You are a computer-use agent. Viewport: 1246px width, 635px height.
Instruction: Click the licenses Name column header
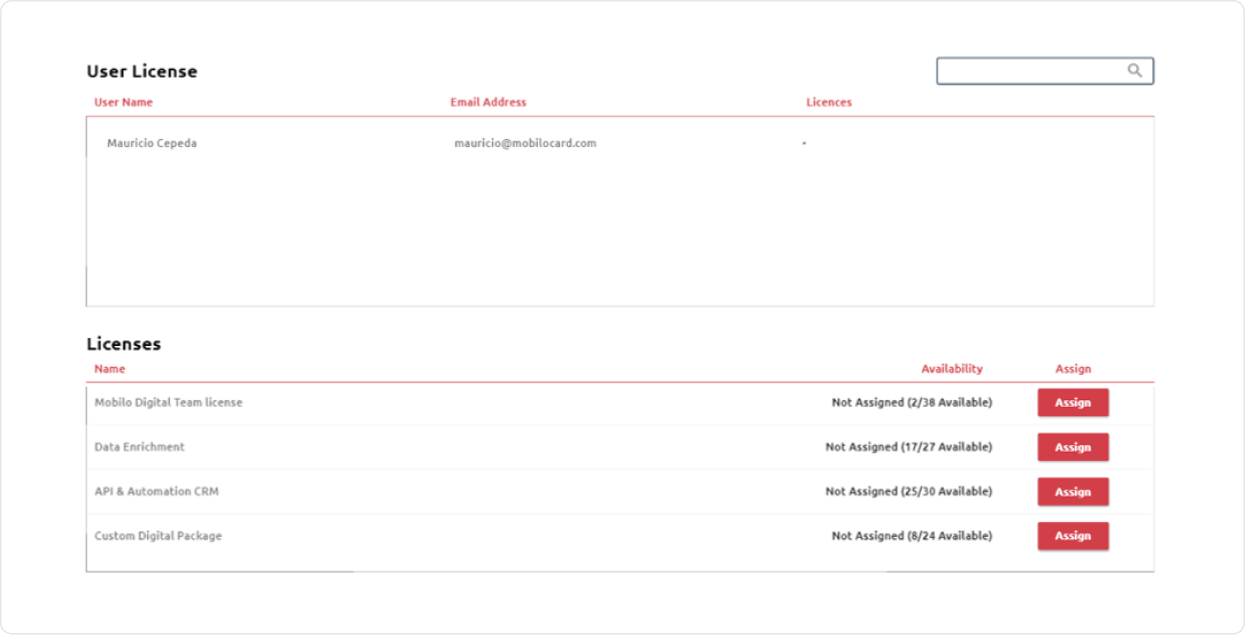tap(110, 369)
